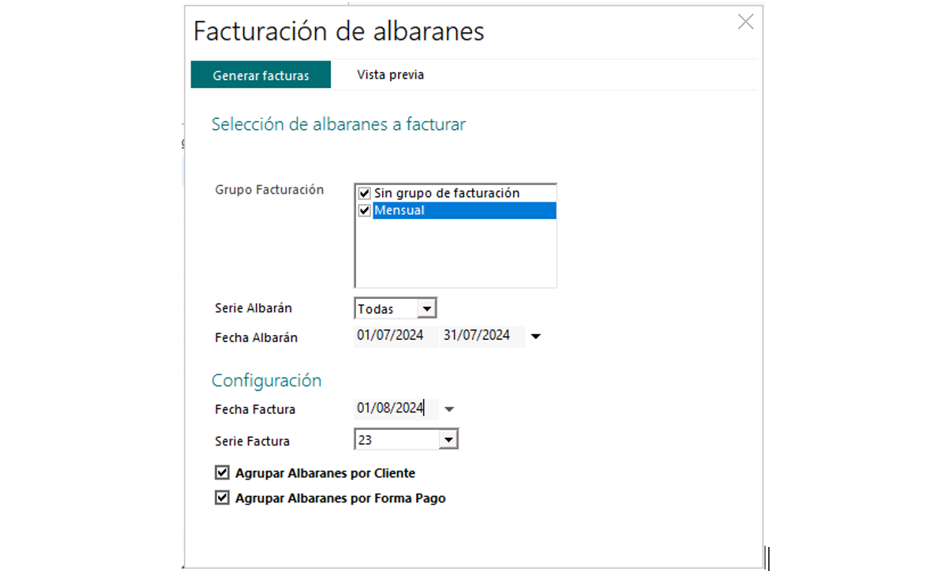Open the Serie Albarán dropdown arrow
Viewport: 927px width, 574px height.
[x=427, y=309]
